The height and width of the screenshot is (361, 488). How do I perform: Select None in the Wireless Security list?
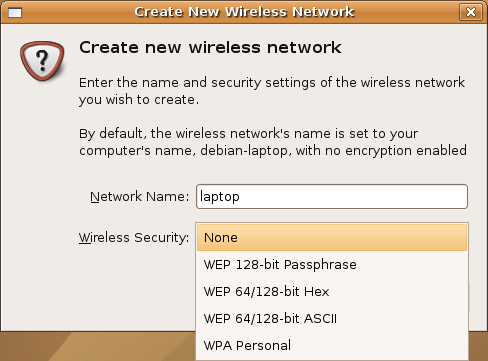click(332, 237)
